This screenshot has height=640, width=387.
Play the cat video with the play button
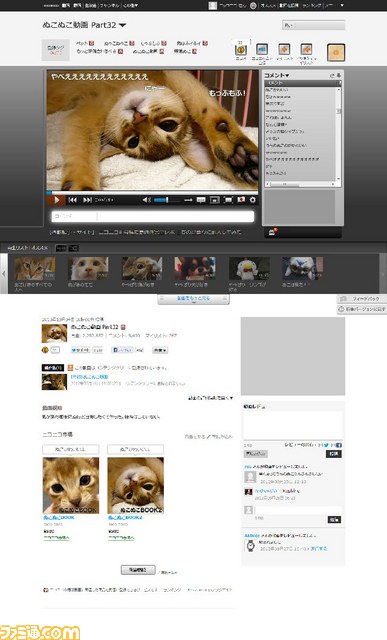56,200
